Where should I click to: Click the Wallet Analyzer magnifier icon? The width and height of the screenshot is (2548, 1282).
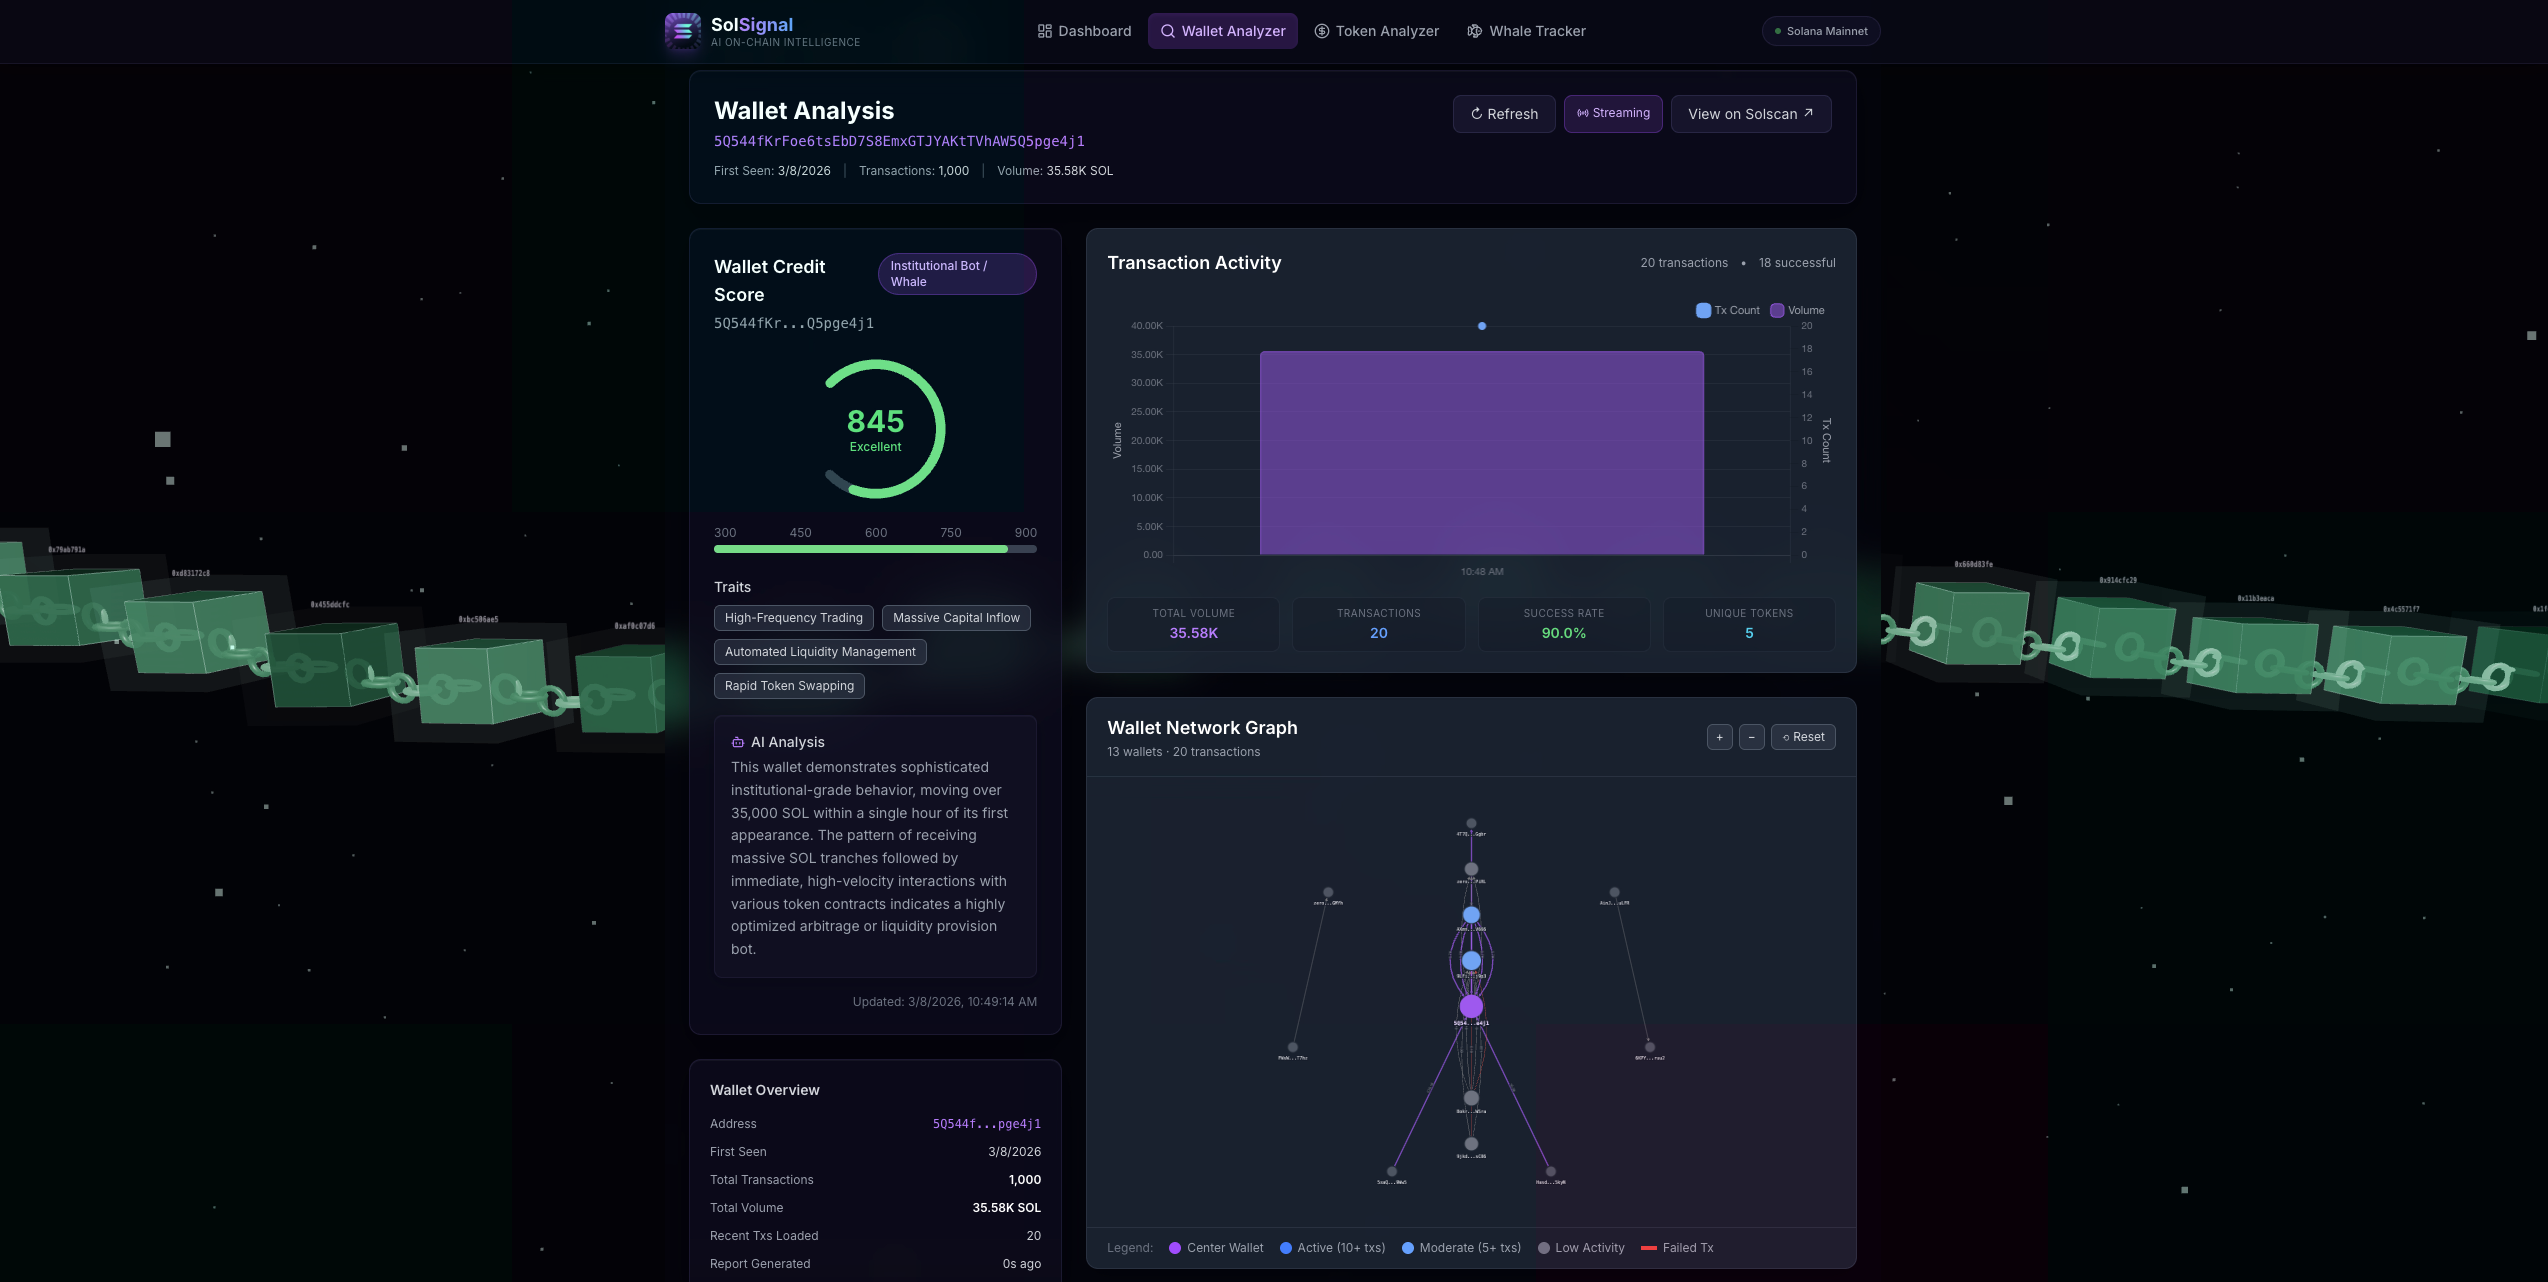1167,31
